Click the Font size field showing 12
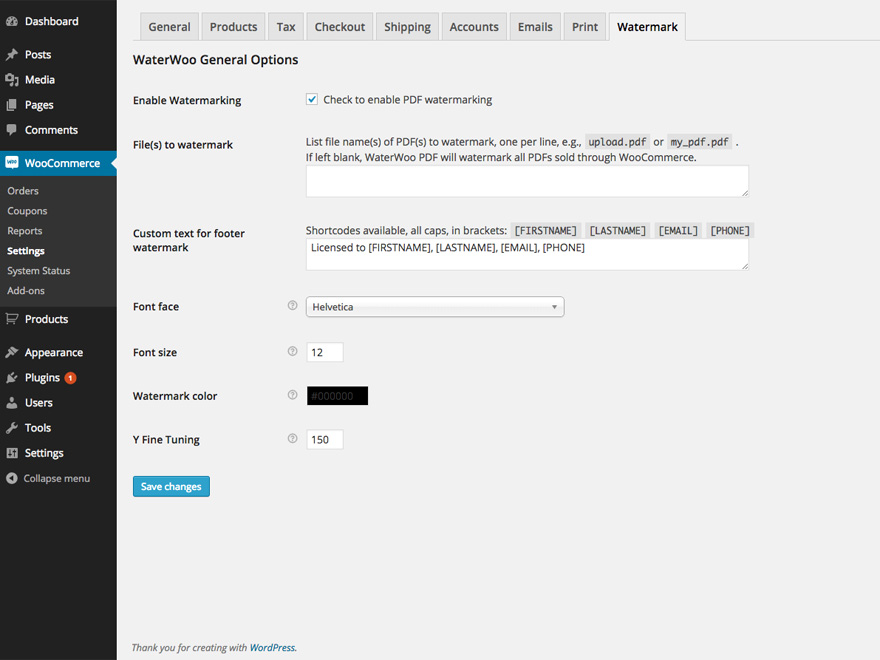The width and height of the screenshot is (880, 660). coord(325,352)
